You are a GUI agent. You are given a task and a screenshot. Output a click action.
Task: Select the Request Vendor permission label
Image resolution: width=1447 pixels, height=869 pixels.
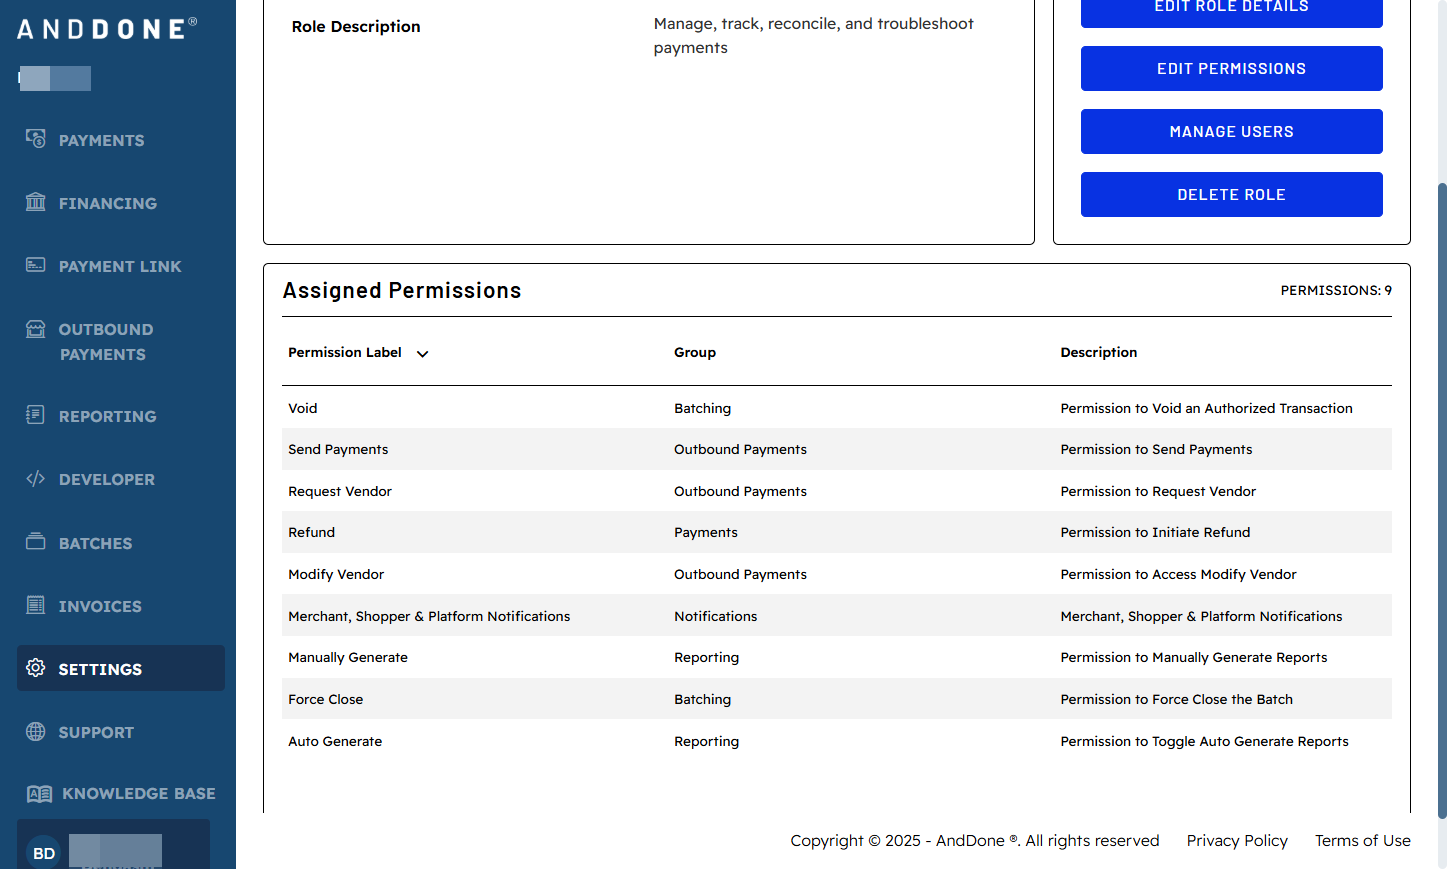point(340,491)
